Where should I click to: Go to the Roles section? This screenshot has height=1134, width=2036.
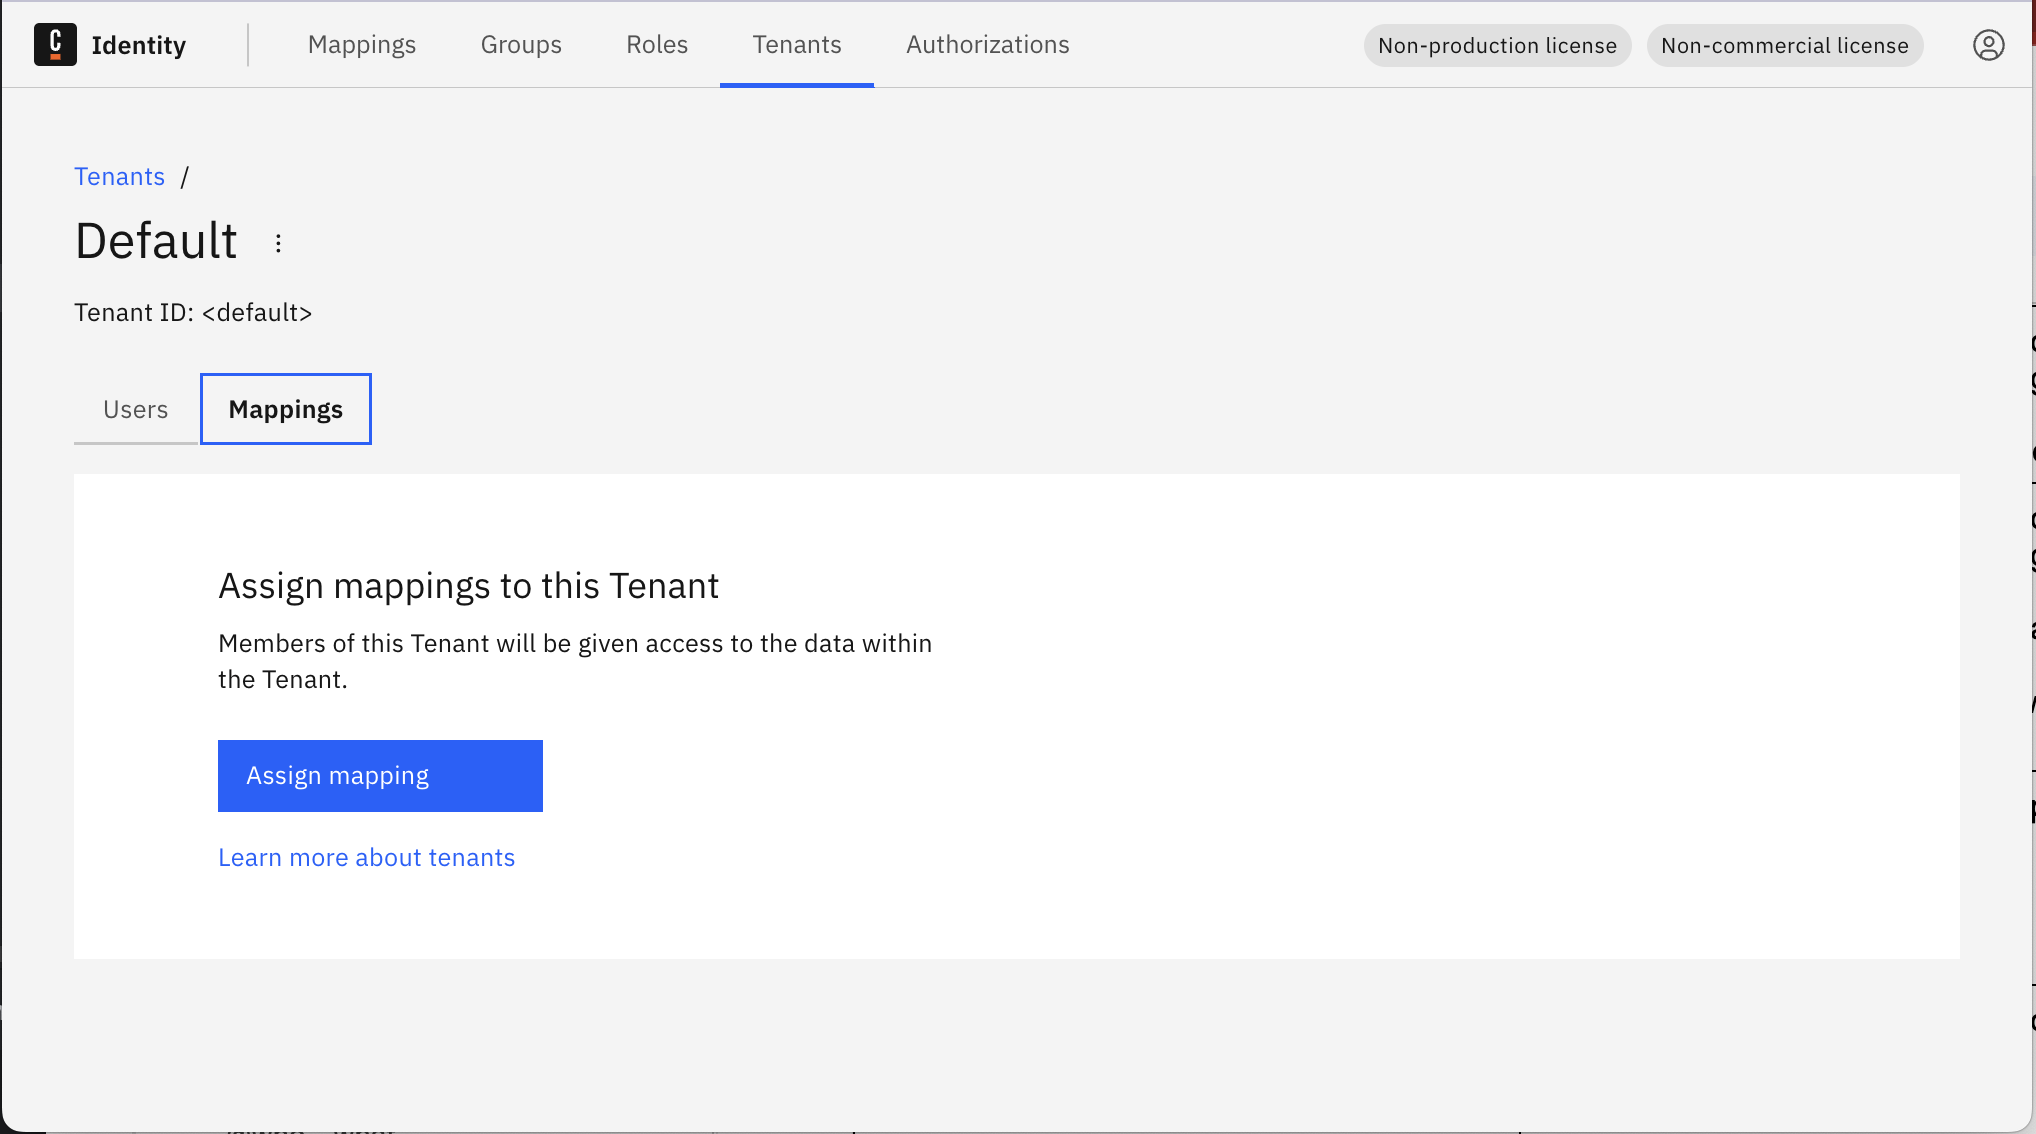[656, 44]
